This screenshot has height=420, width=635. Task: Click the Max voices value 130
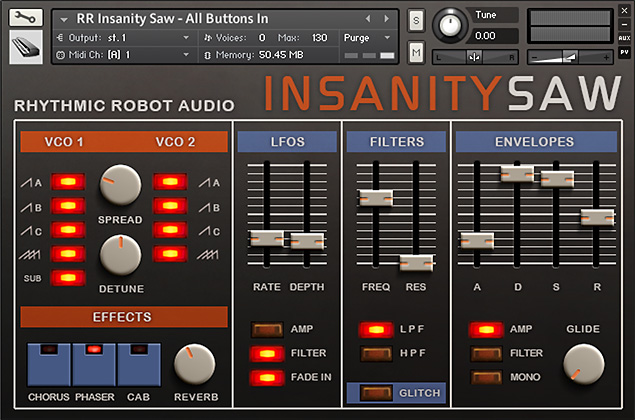click(x=319, y=38)
